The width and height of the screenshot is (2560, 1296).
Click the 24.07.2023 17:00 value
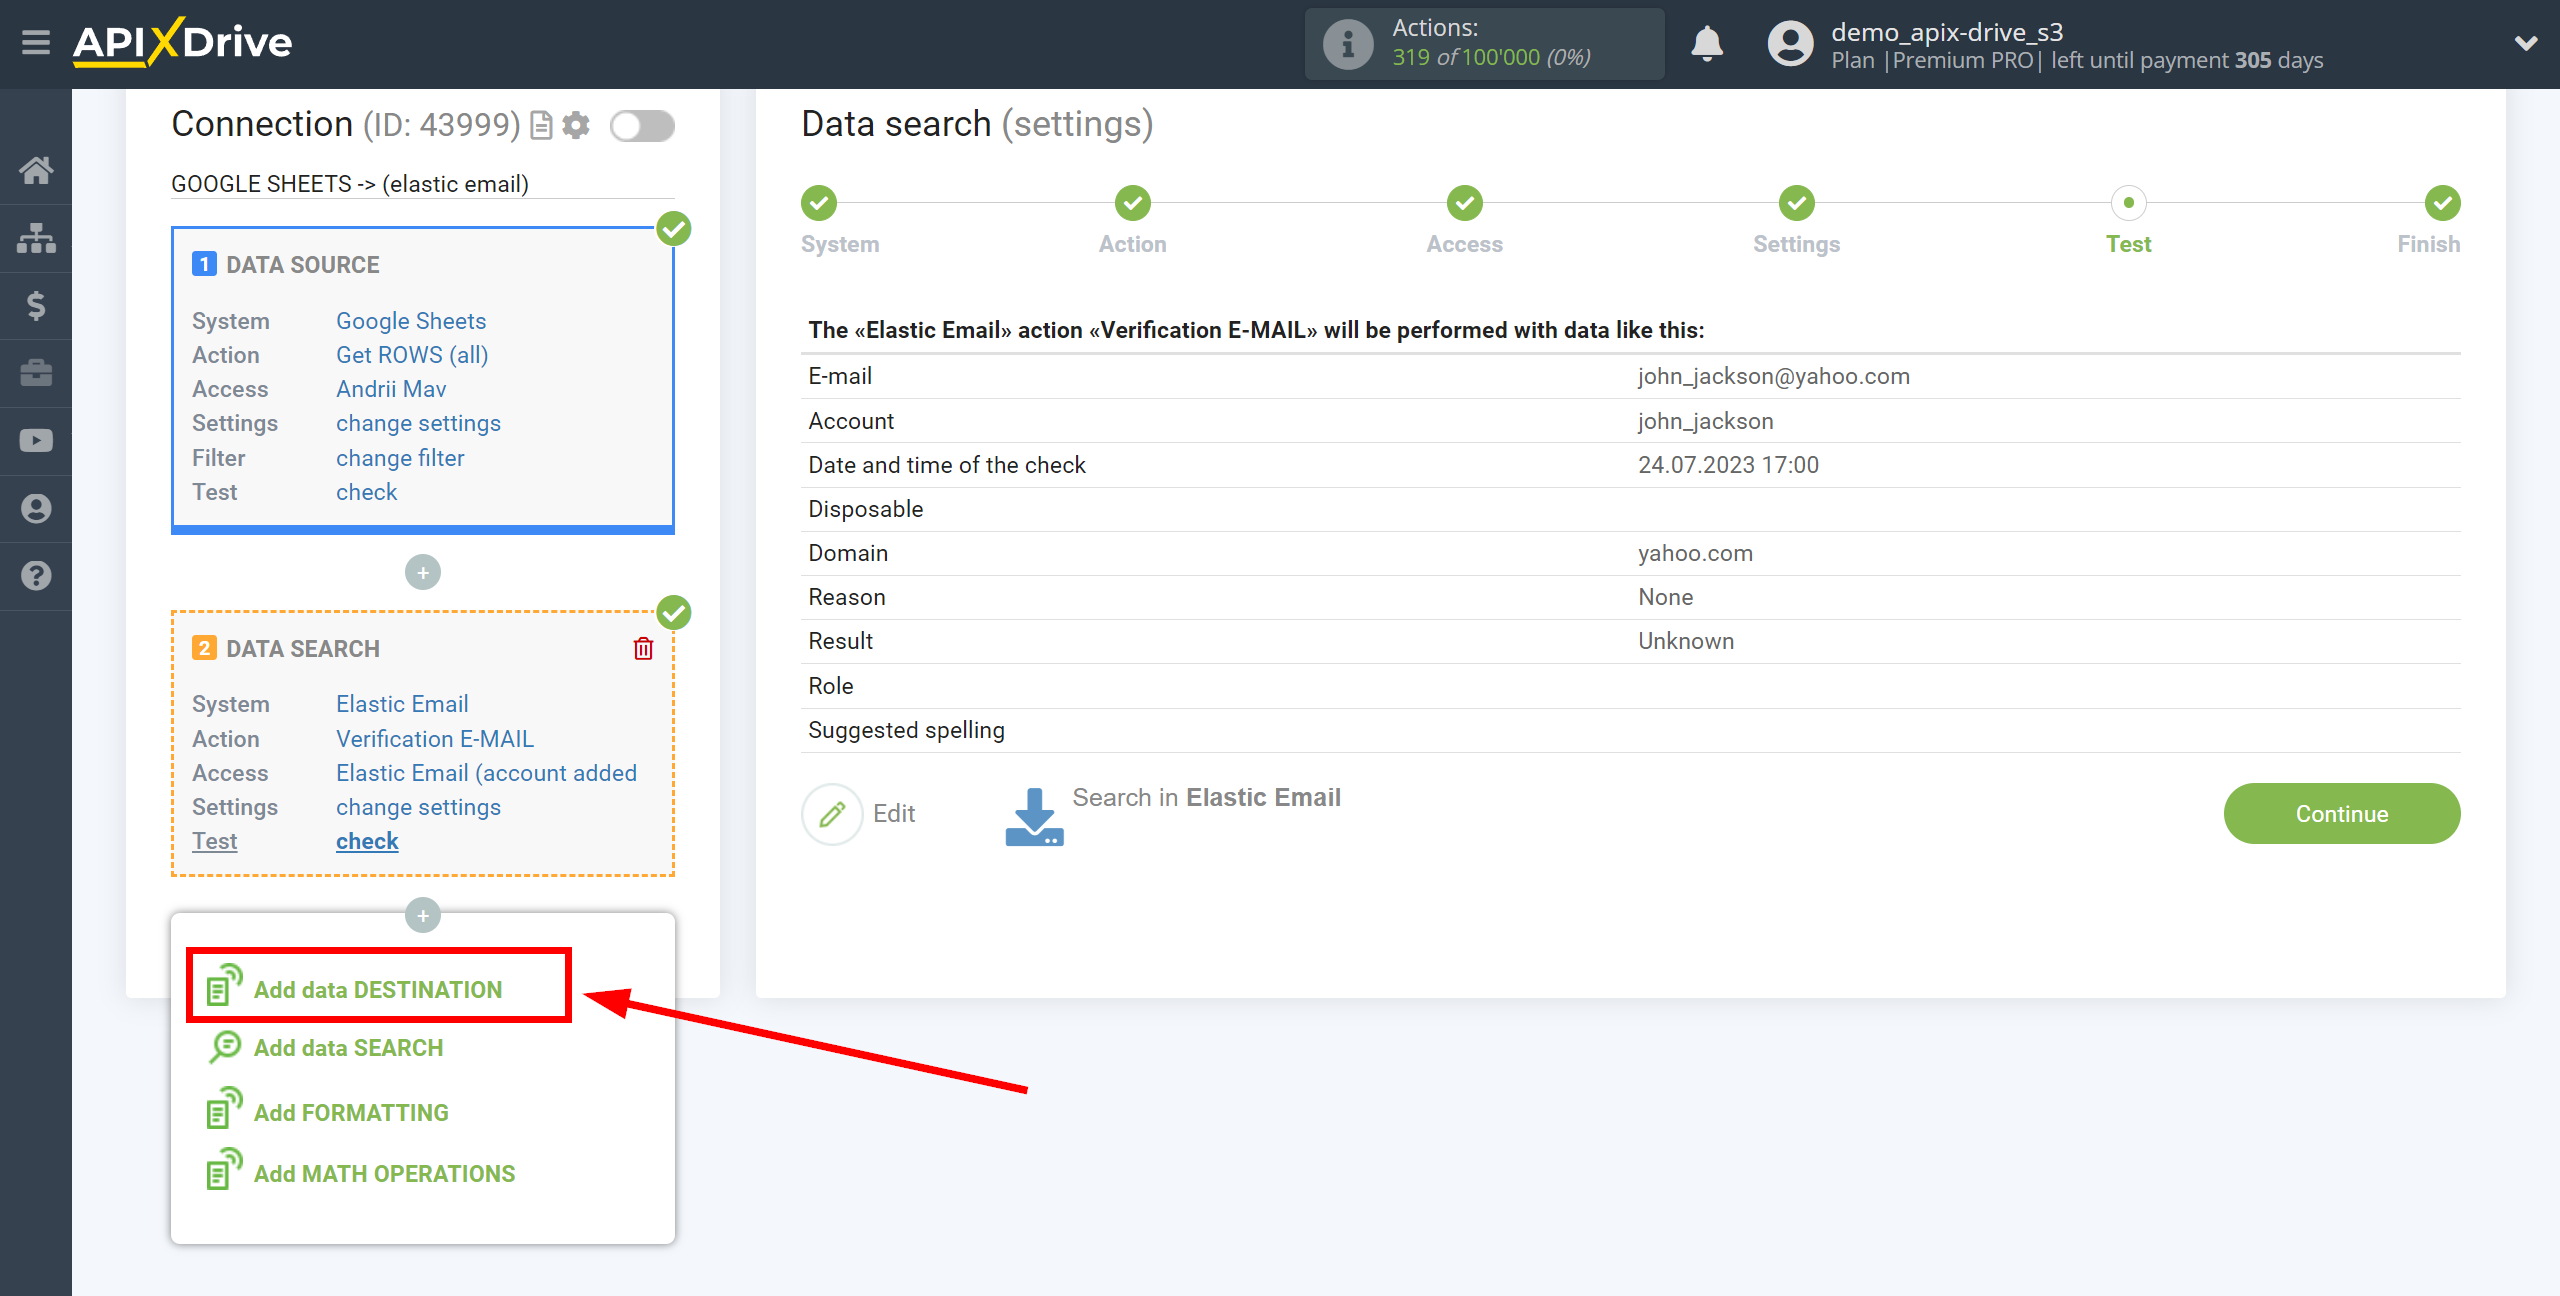point(1728,465)
